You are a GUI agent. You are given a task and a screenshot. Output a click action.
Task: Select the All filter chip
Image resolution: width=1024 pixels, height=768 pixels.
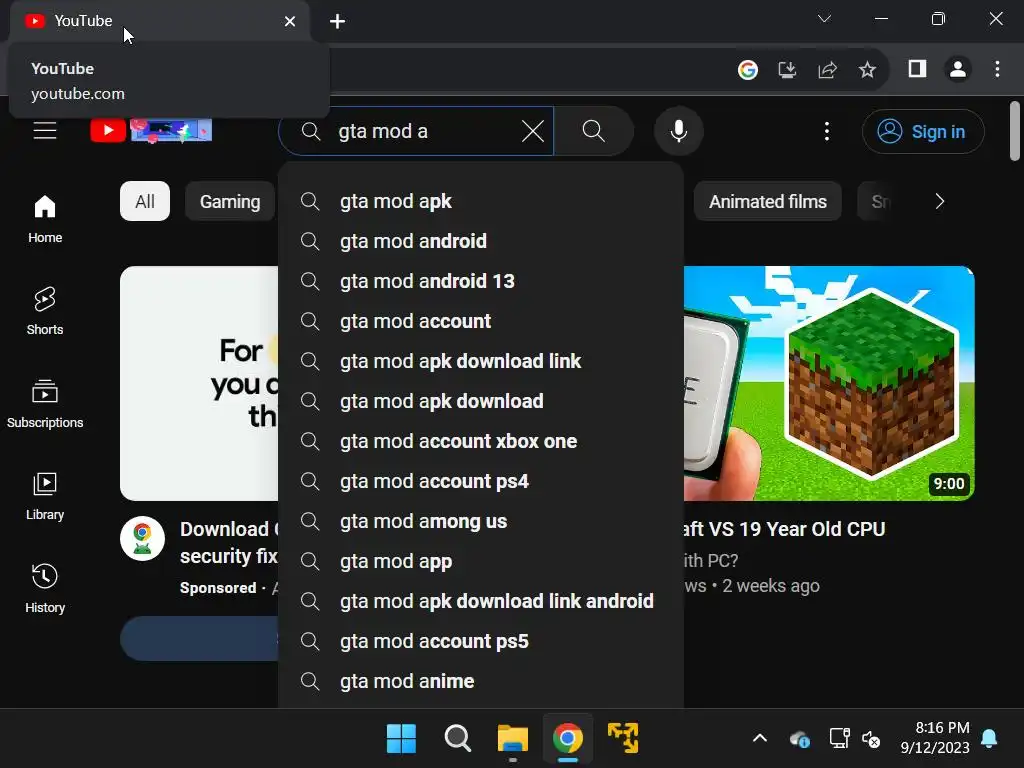(145, 201)
